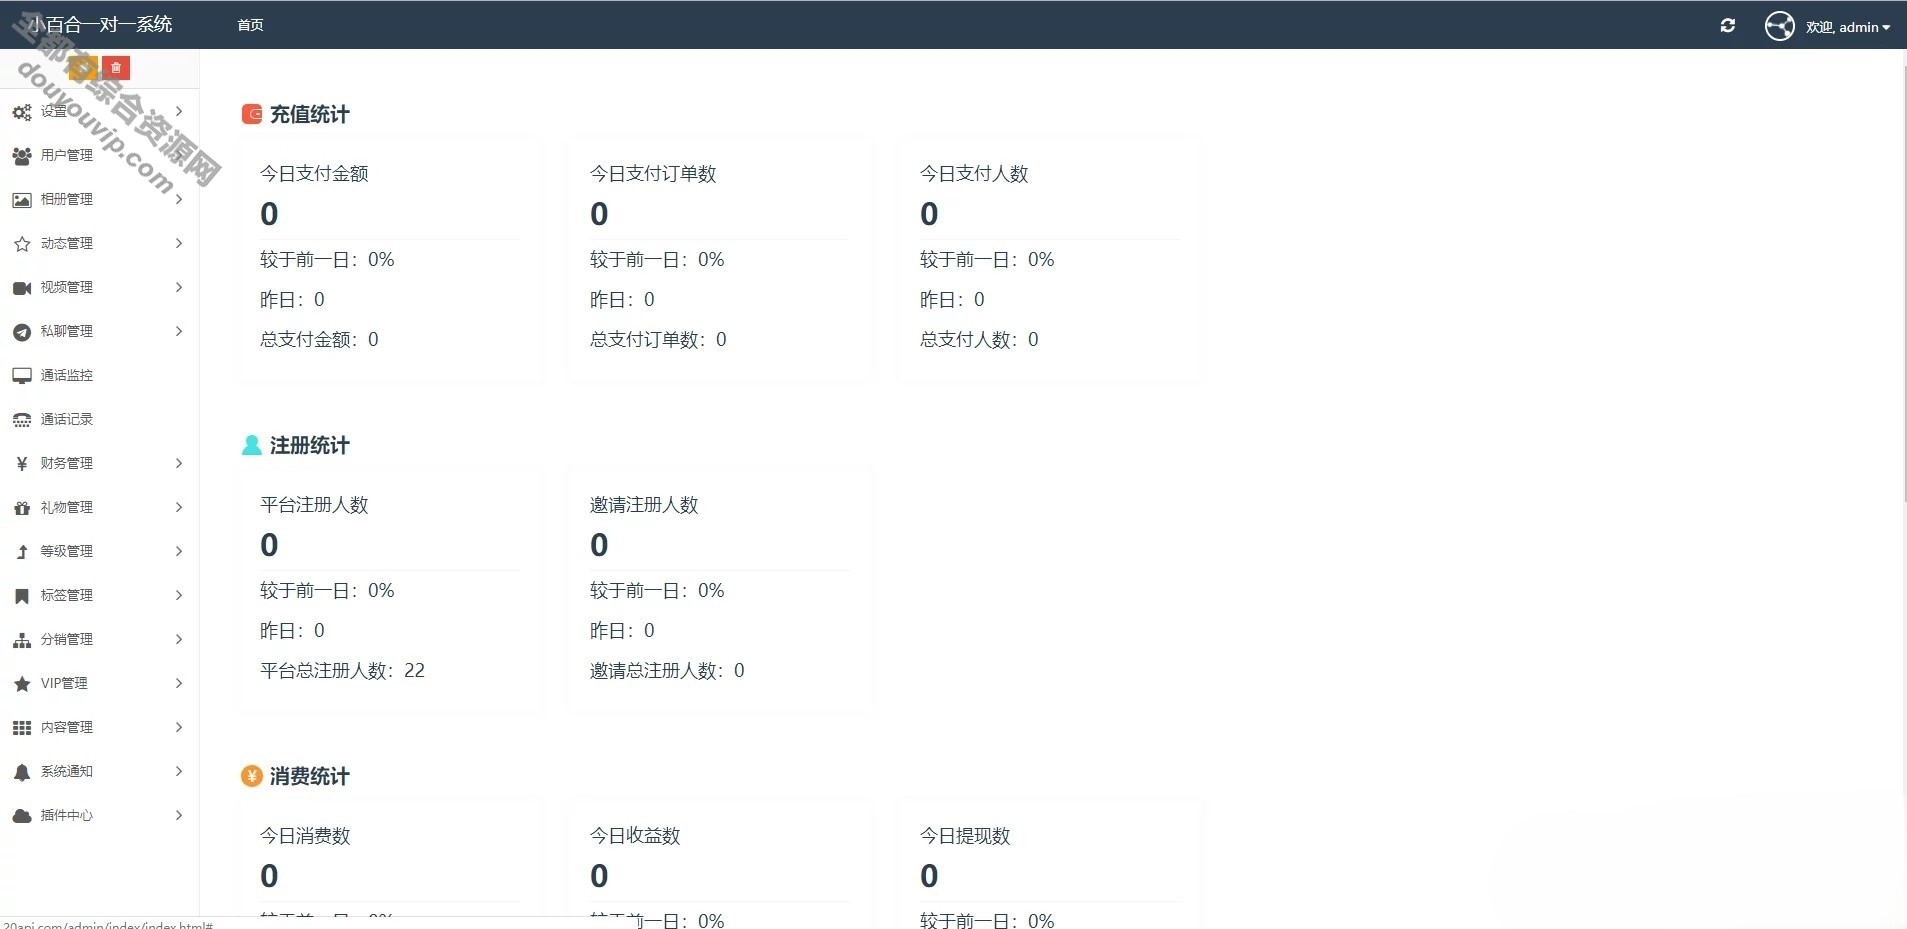
Task: Expand the 插件中心 chevron
Action: (x=179, y=815)
